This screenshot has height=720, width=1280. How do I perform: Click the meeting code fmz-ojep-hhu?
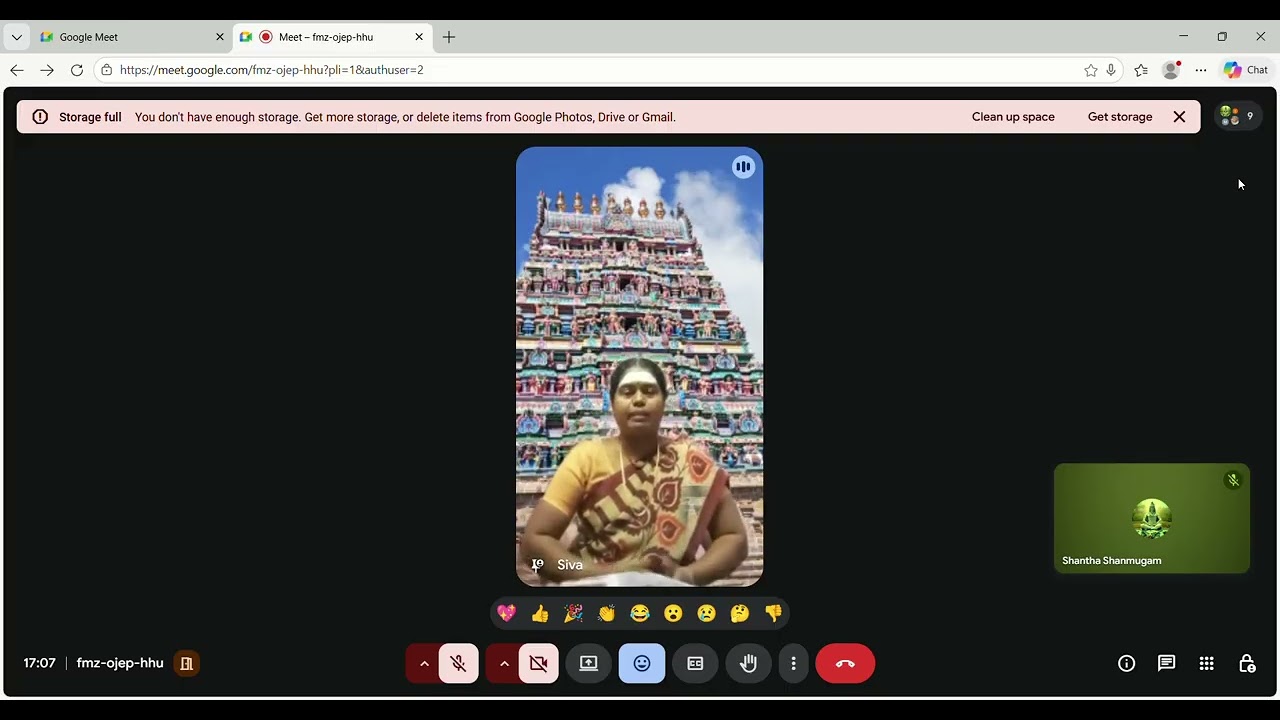tap(120, 663)
